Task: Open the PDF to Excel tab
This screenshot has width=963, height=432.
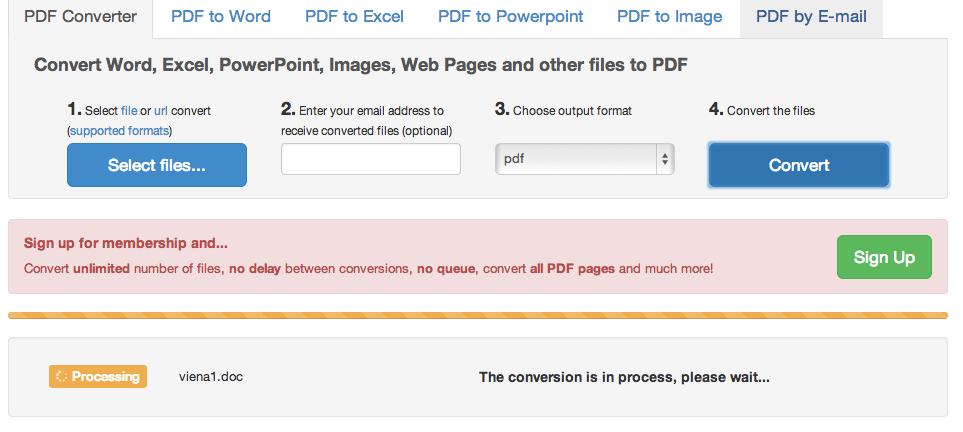Action: pyautogui.click(x=354, y=17)
